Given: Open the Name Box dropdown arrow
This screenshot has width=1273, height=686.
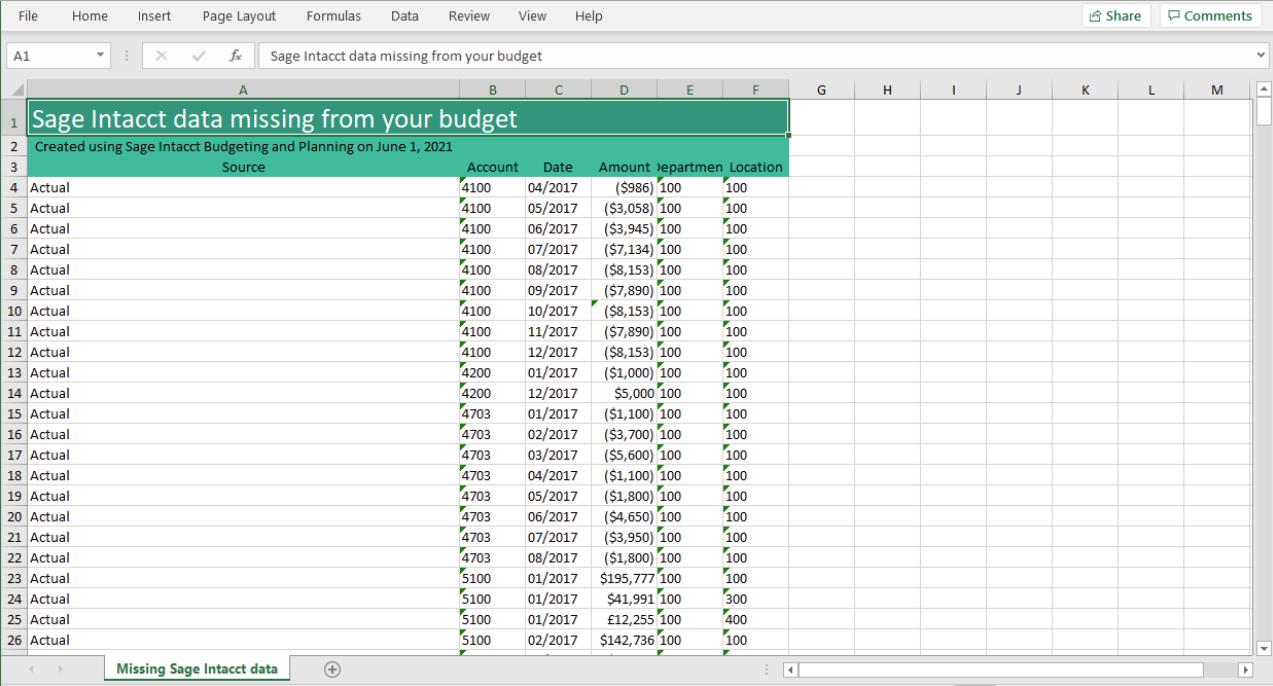Looking at the screenshot, I should pyautogui.click(x=100, y=56).
